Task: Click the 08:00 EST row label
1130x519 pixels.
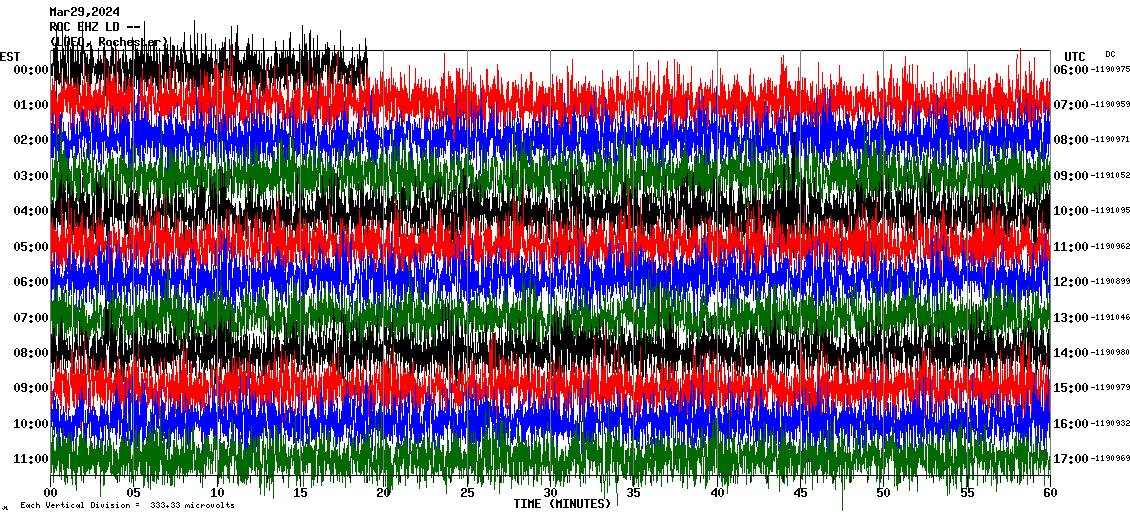Action: [31, 353]
